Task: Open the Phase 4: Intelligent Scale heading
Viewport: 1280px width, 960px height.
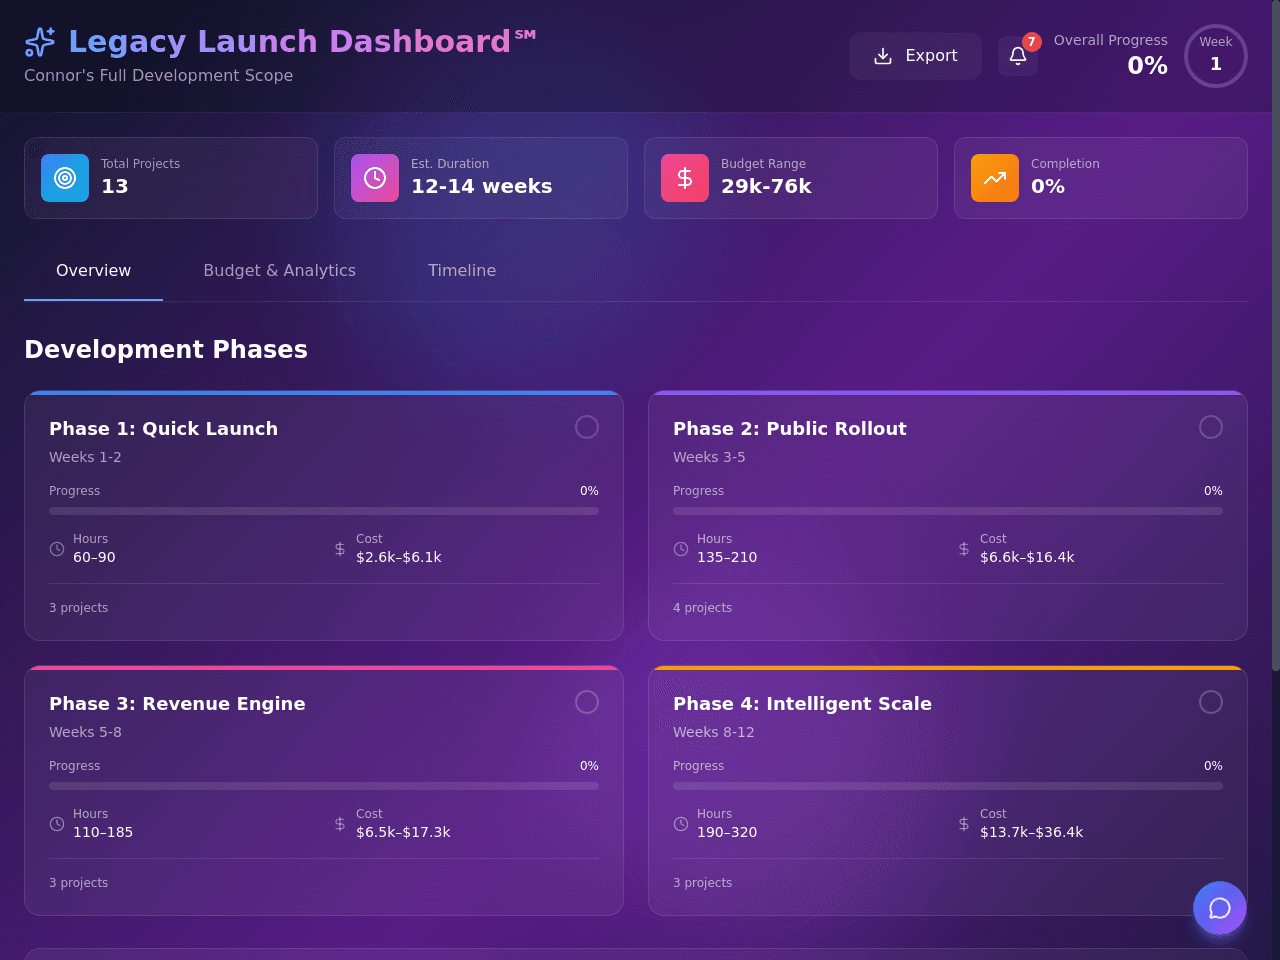Action: [802, 703]
